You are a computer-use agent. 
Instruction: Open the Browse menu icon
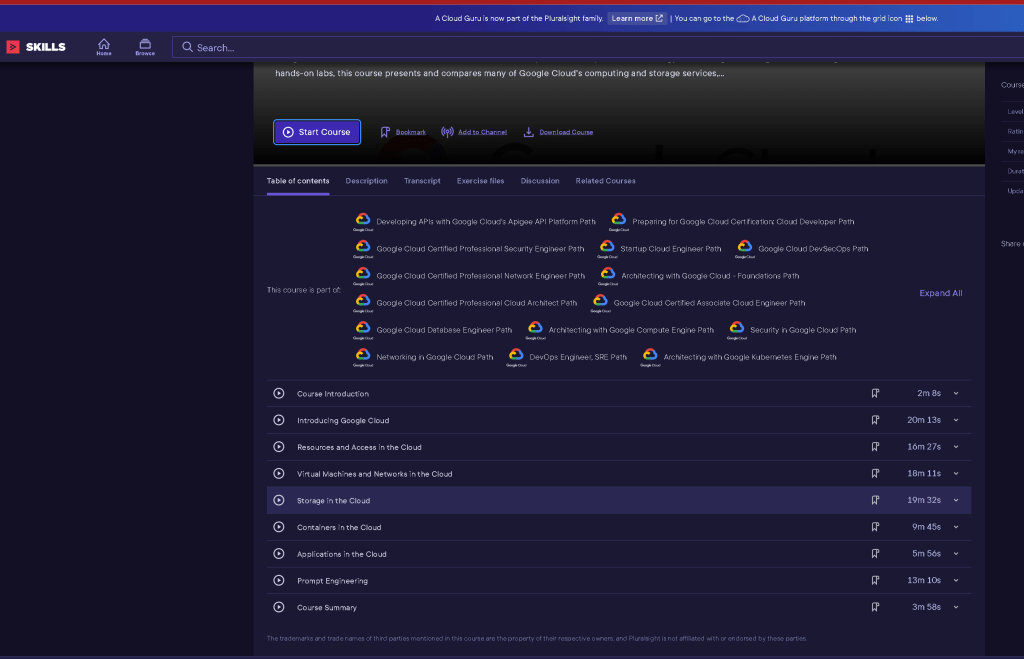point(145,47)
